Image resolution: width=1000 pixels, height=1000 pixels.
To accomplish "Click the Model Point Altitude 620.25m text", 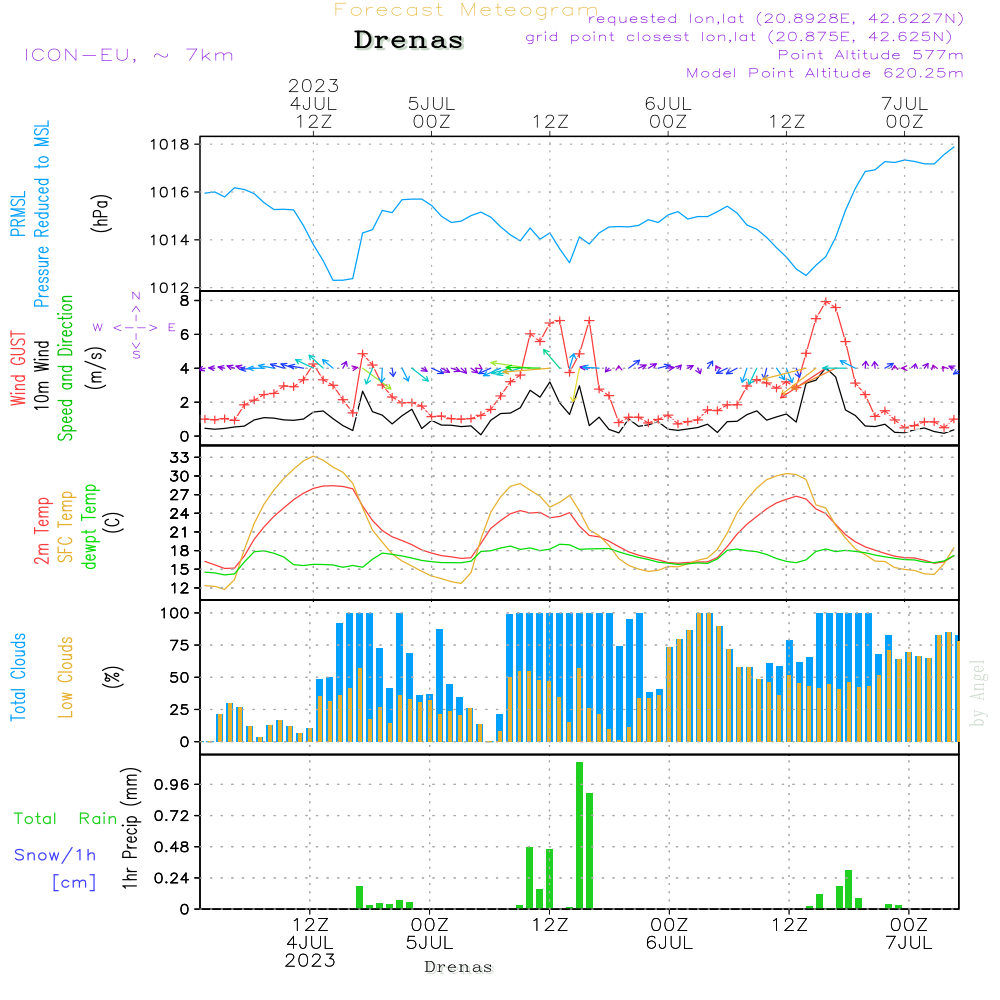I will [825, 73].
